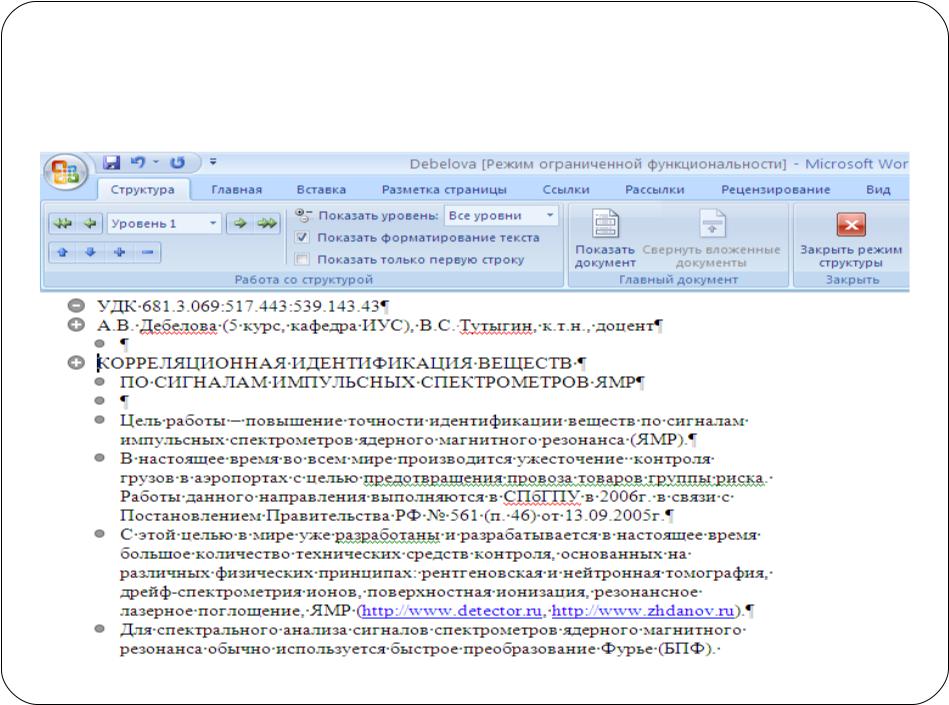949x705 pixels.
Task: Click the underlined name 'Тутыгин'
Action: (x=496, y=327)
